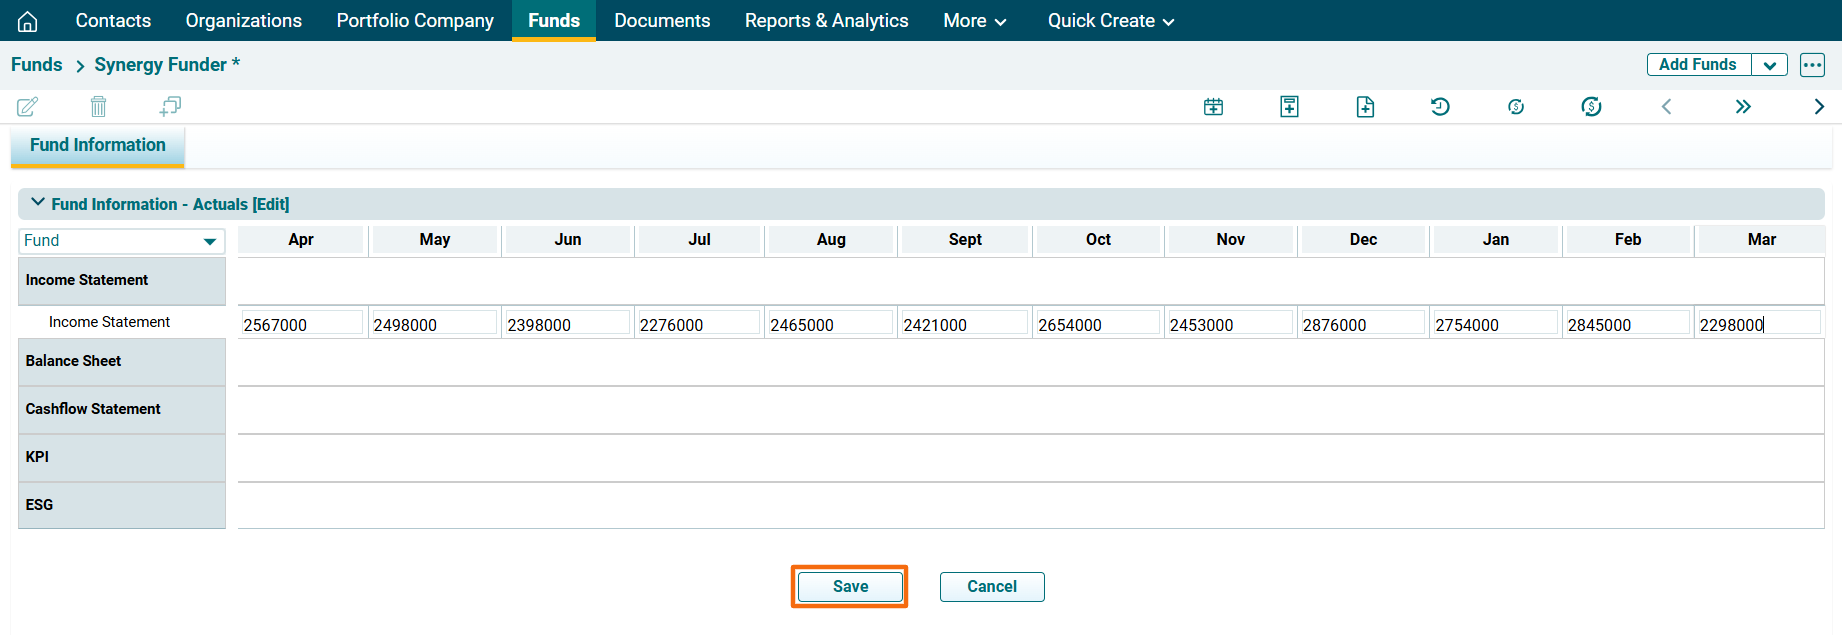Click the Save button
The image size is (1842, 635).
850,587
